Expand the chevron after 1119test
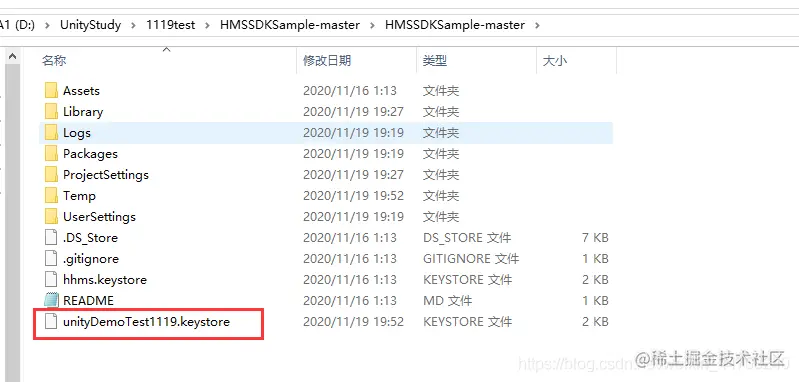 tap(207, 25)
